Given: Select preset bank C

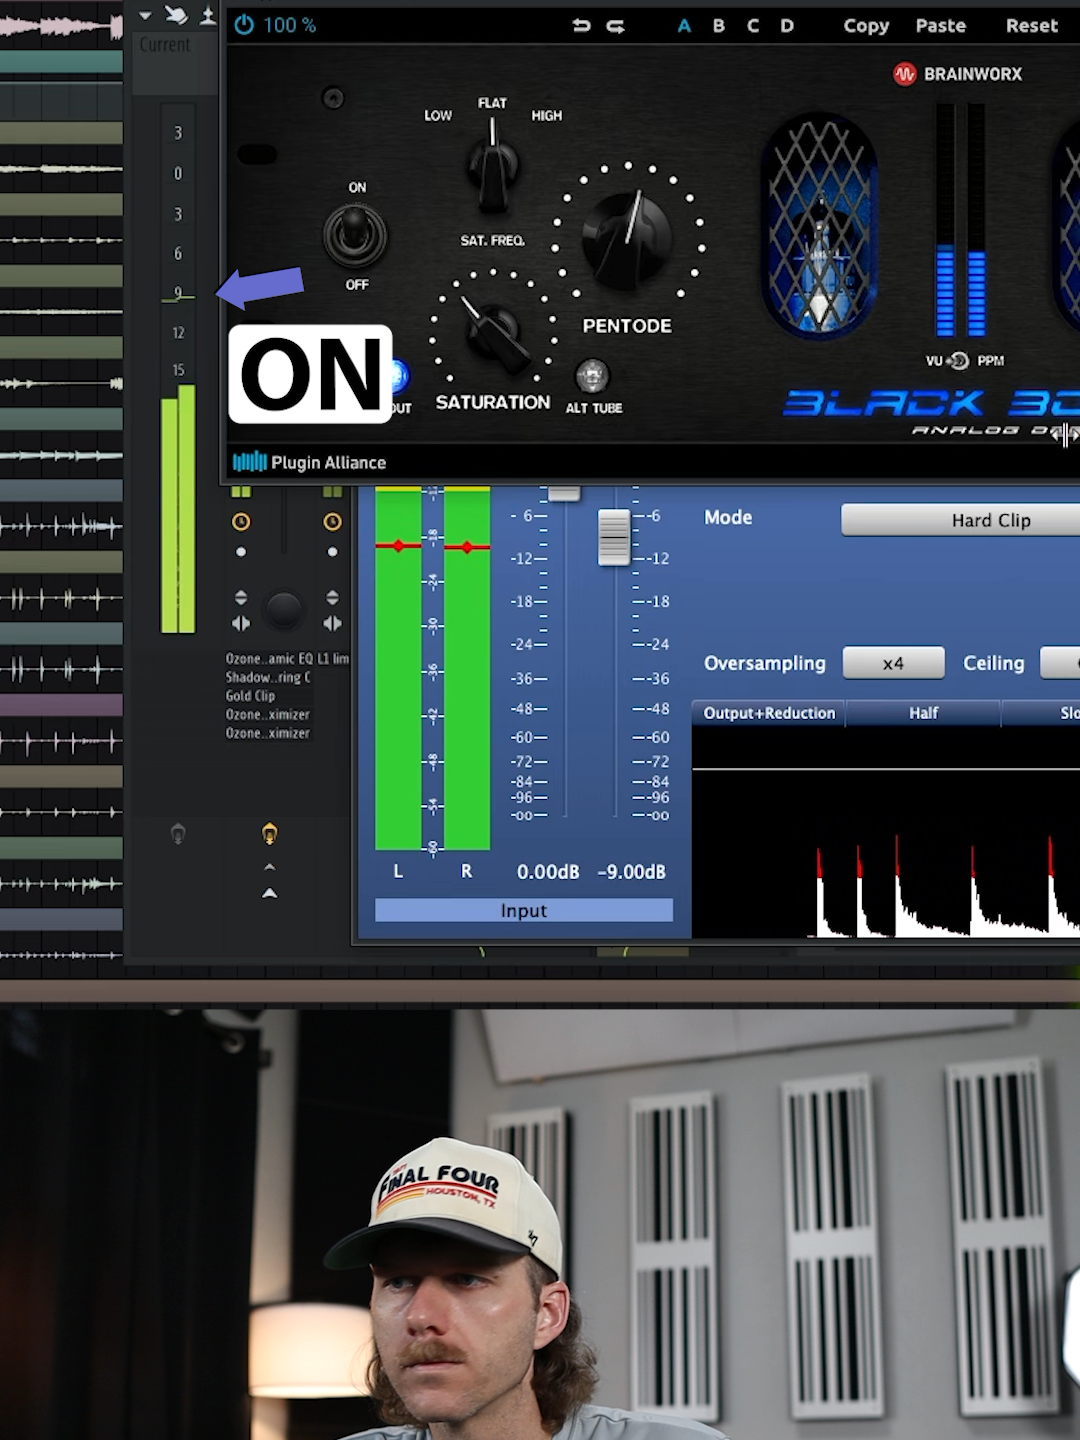Looking at the screenshot, I should coord(753,26).
